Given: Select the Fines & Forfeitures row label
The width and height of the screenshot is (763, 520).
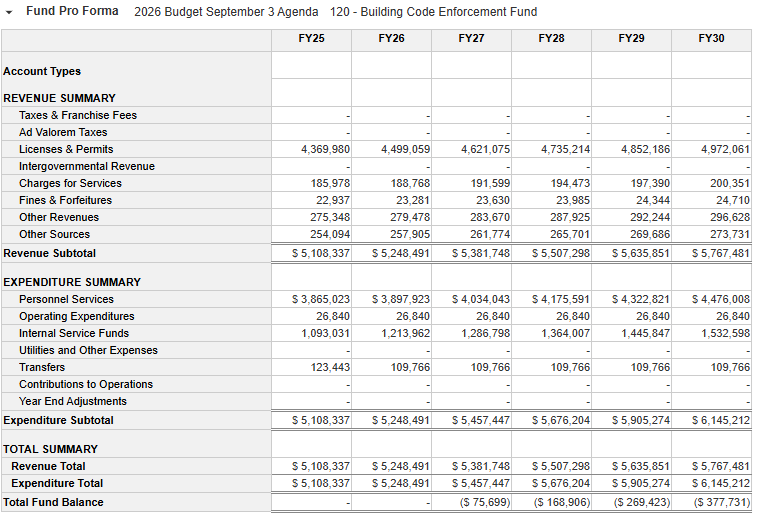Looking at the screenshot, I should click(65, 200).
